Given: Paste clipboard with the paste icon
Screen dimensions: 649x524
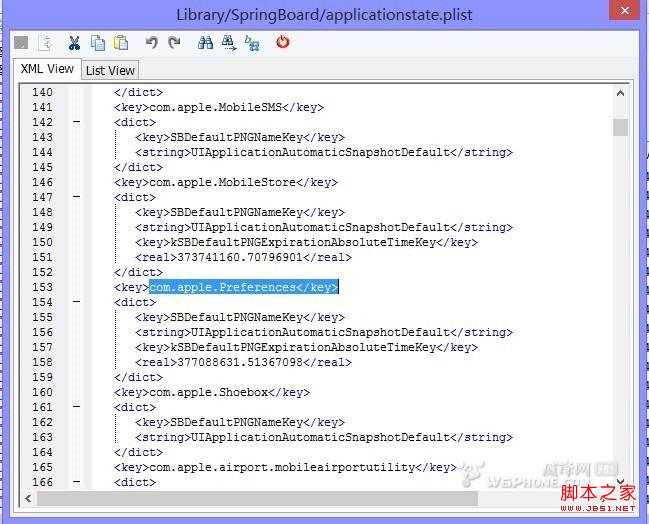Looking at the screenshot, I should [121, 43].
